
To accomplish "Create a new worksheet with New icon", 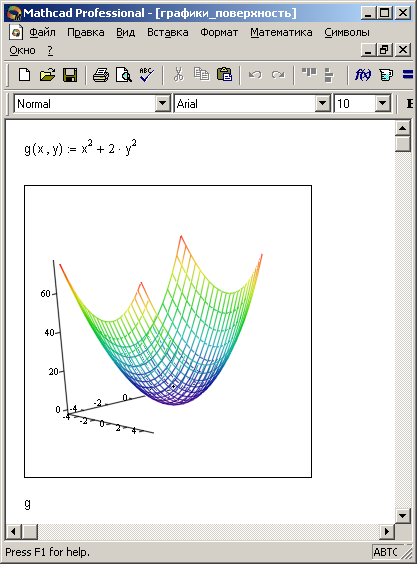I will click(x=24, y=75).
